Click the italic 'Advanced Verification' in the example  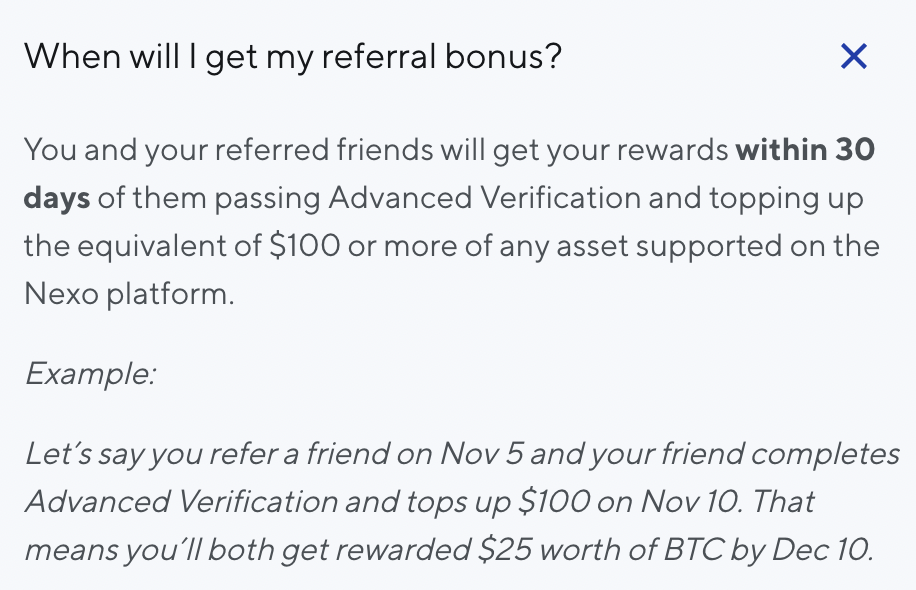coord(181,502)
